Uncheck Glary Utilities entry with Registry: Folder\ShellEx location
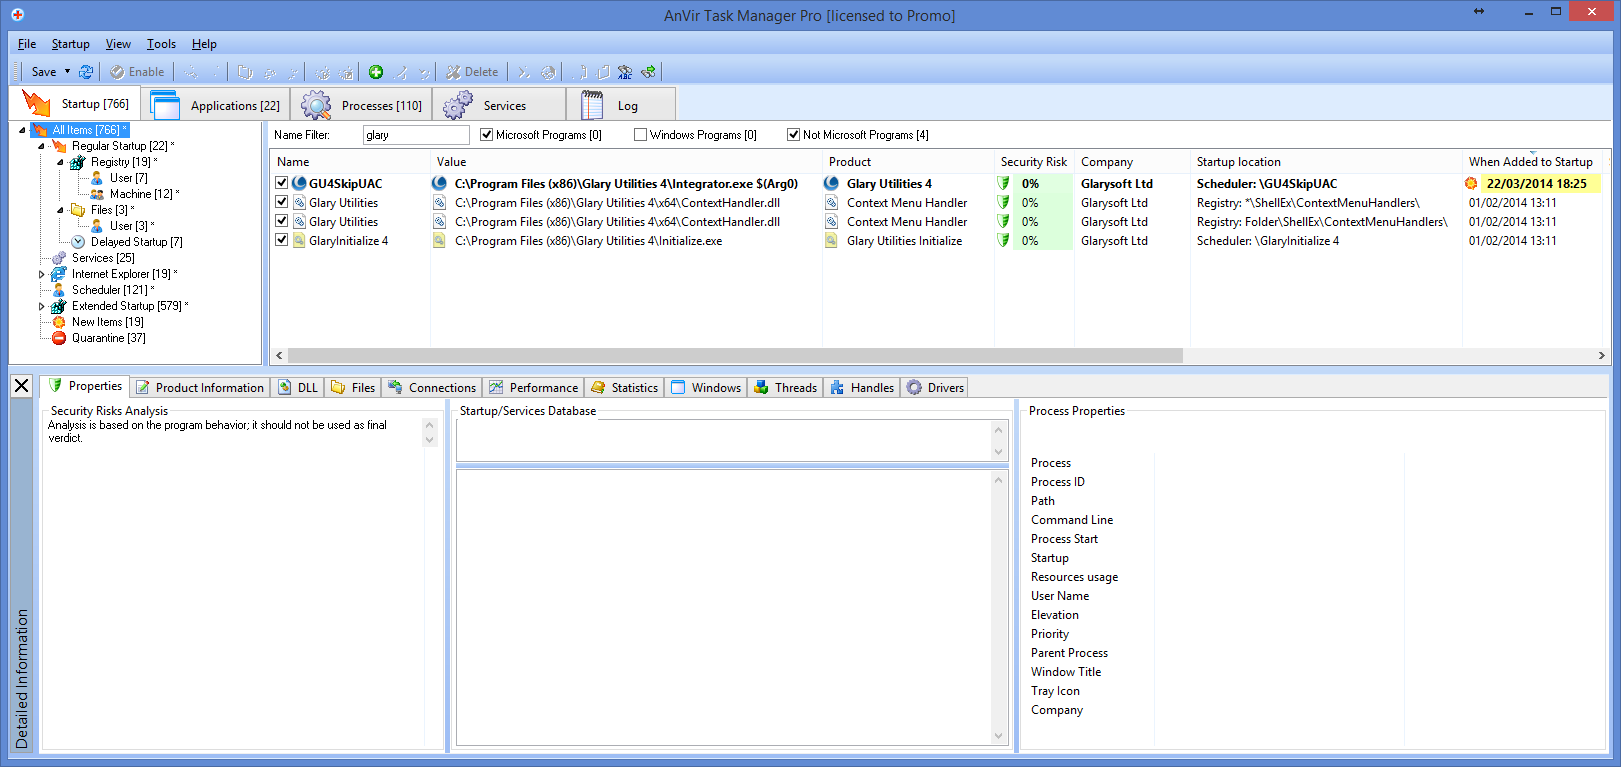 [282, 221]
